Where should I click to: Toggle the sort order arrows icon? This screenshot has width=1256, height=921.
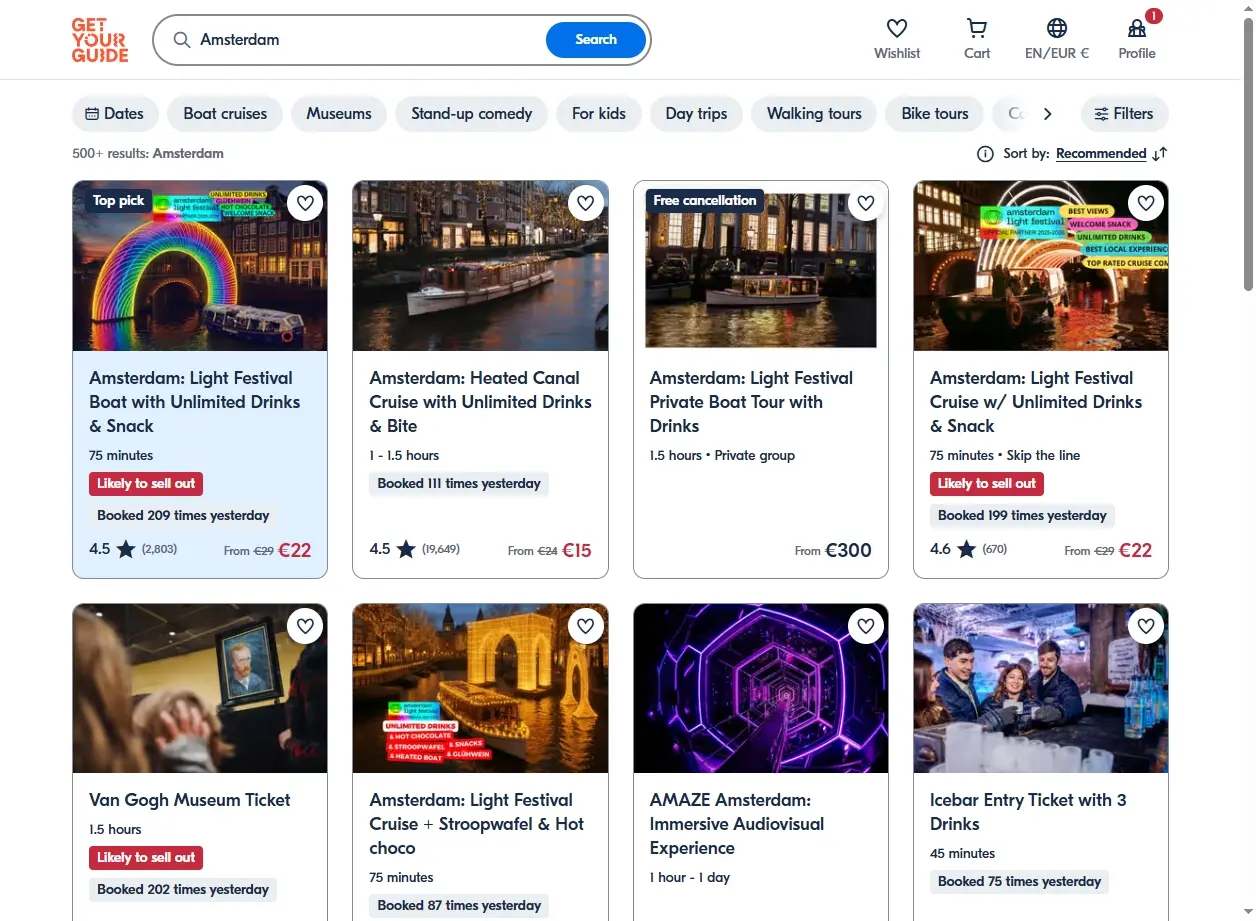(x=1160, y=154)
